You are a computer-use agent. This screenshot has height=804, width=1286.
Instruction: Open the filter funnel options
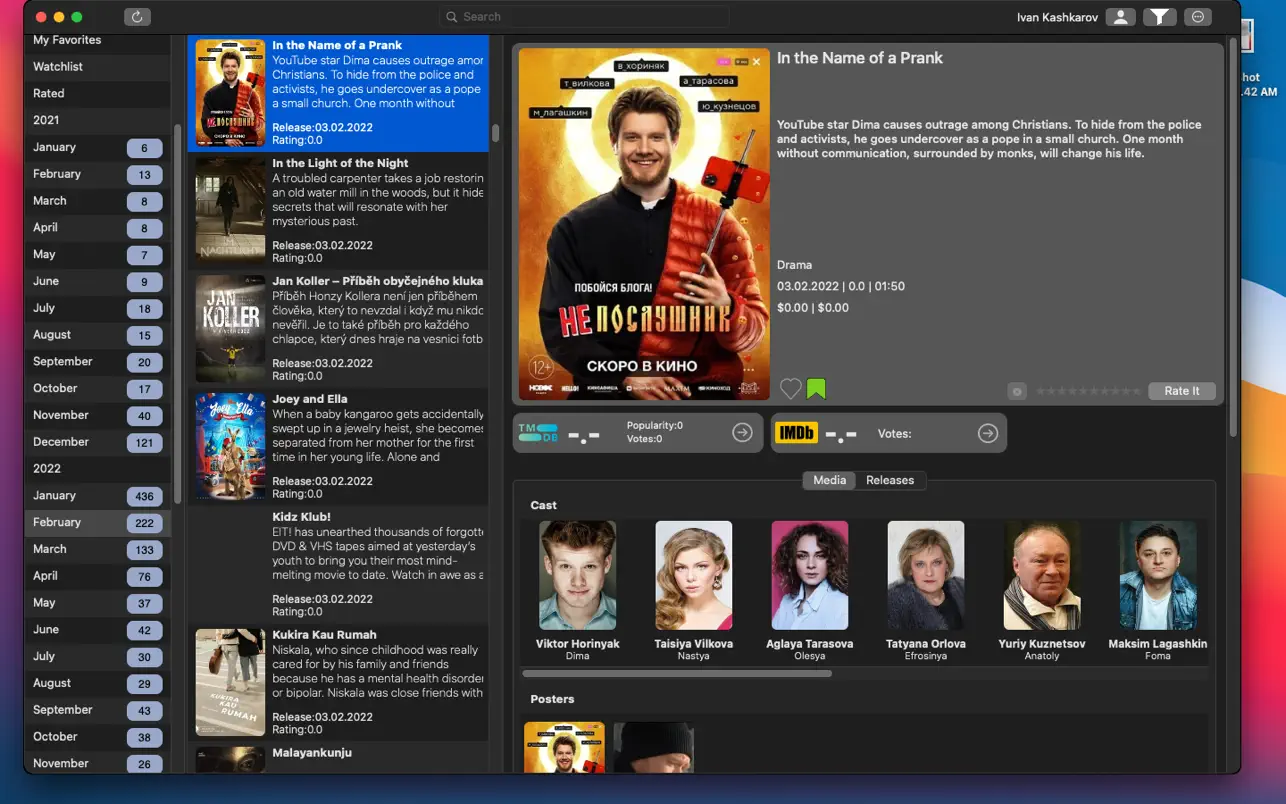1158,17
